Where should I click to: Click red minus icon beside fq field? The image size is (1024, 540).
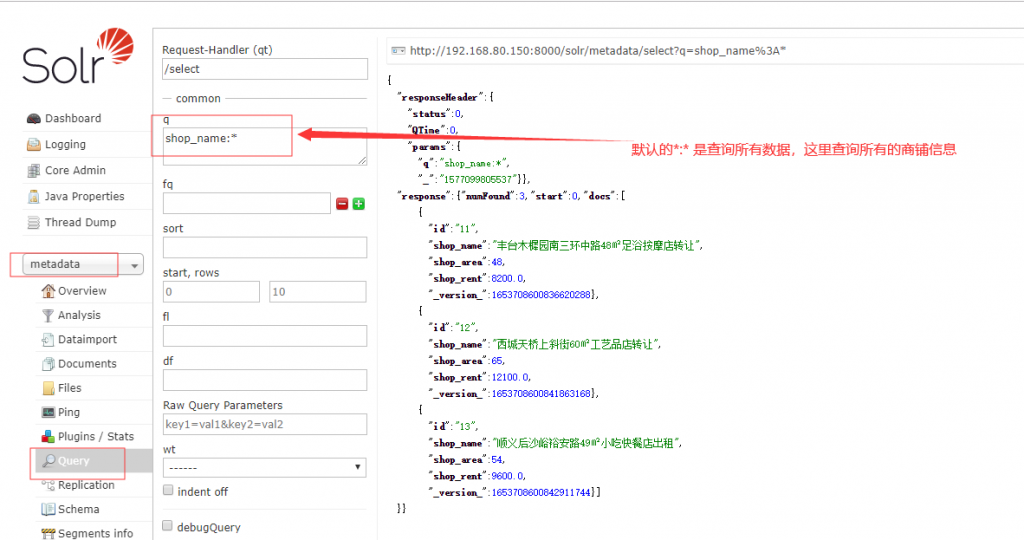coord(342,204)
